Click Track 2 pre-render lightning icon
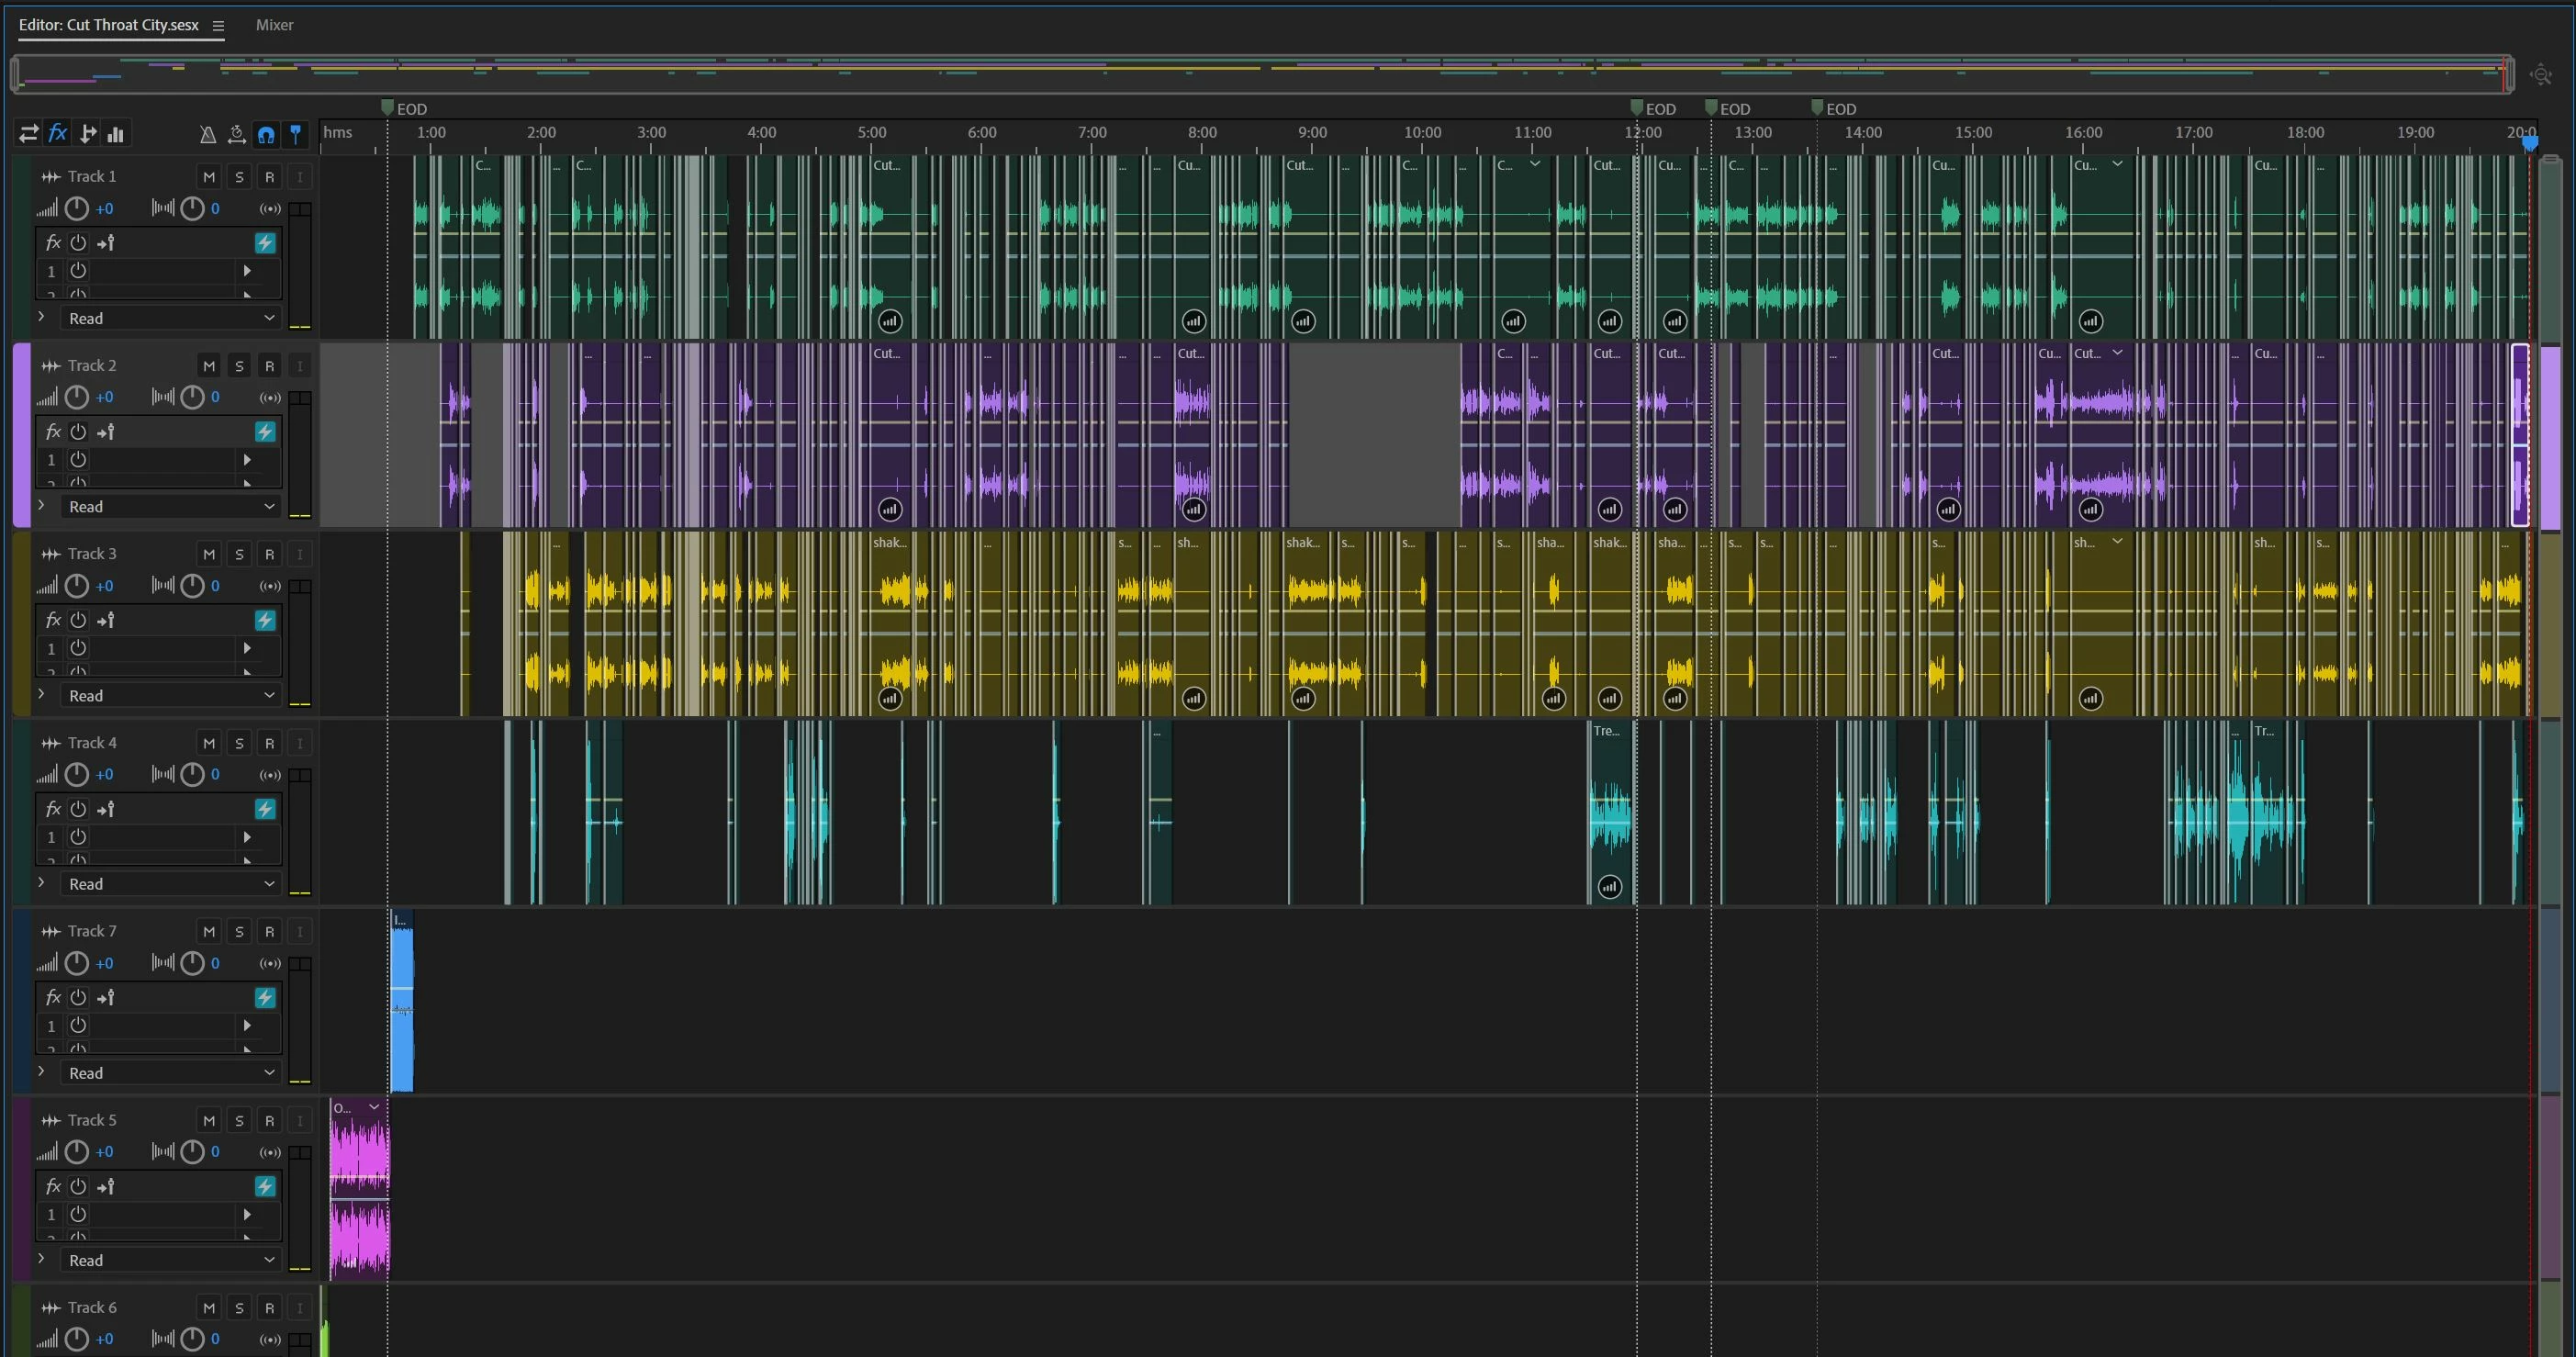 tap(265, 431)
